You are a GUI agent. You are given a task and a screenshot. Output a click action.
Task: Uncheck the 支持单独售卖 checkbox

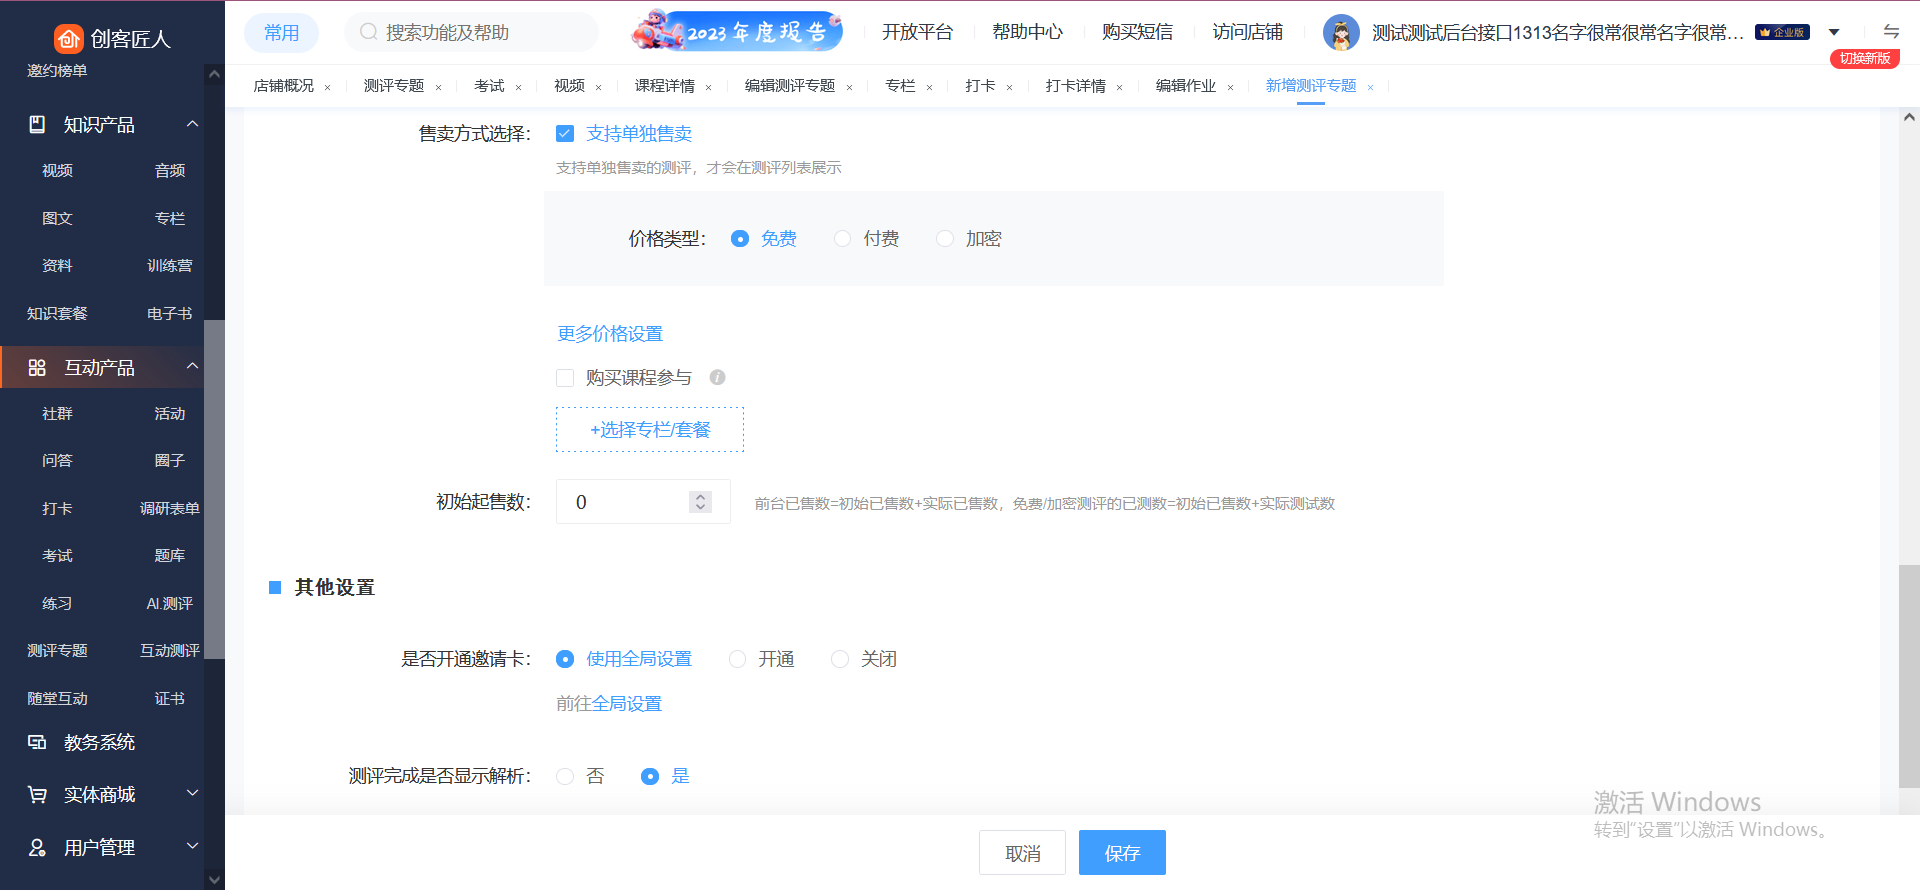[x=565, y=134]
